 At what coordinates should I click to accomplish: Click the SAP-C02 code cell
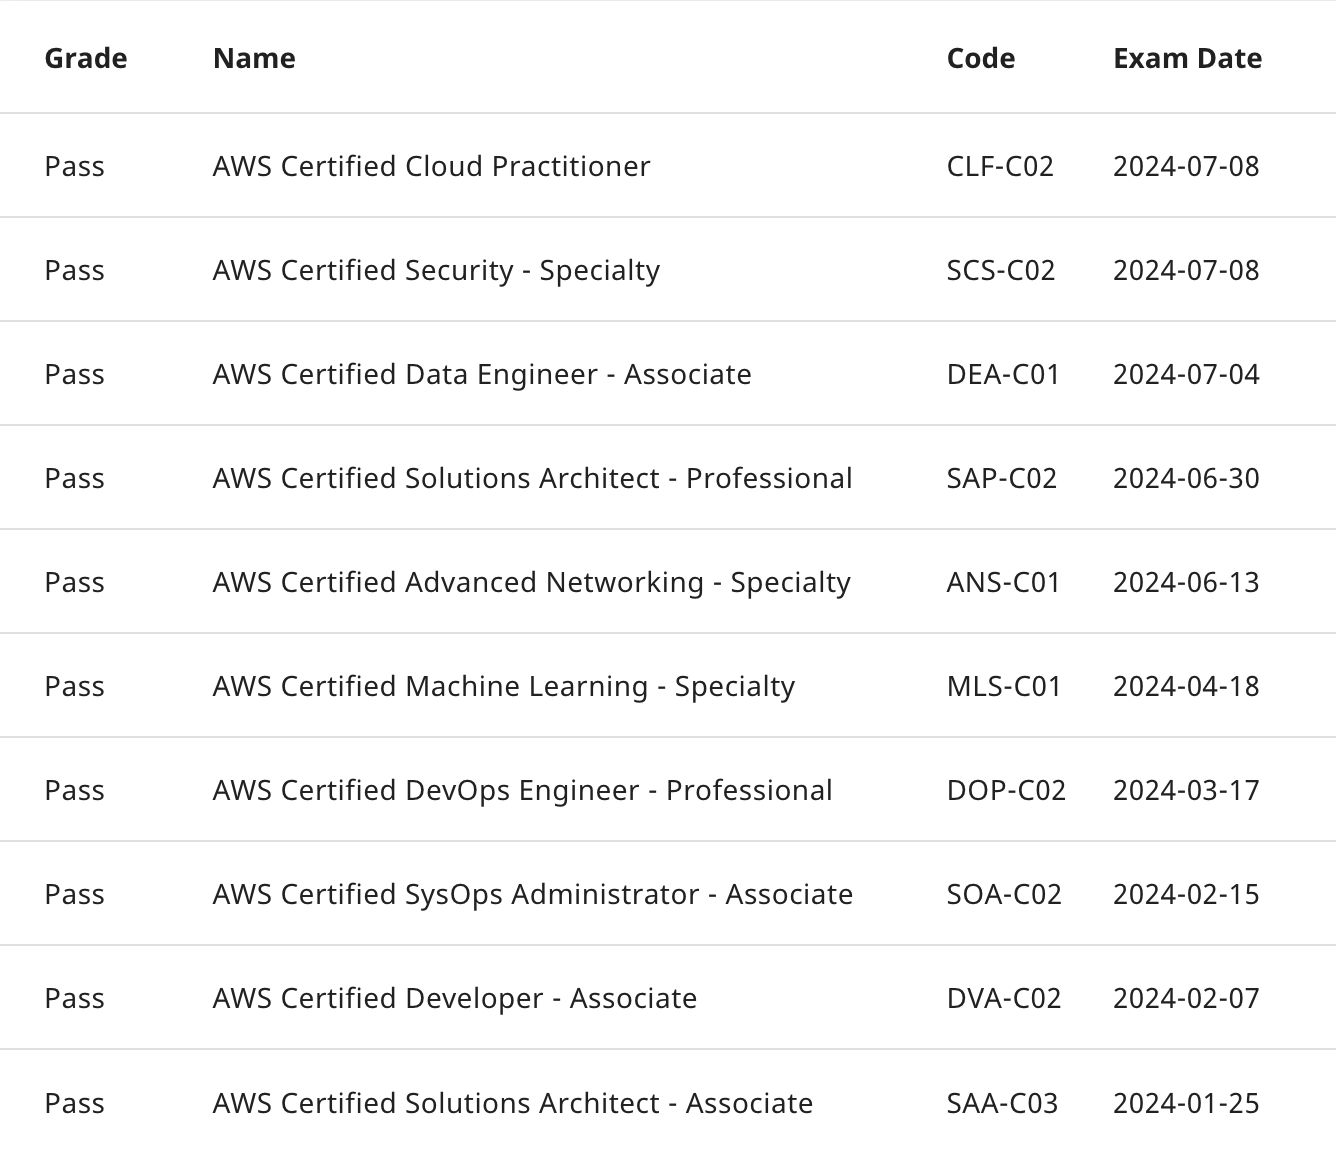tap(1002, 478)
